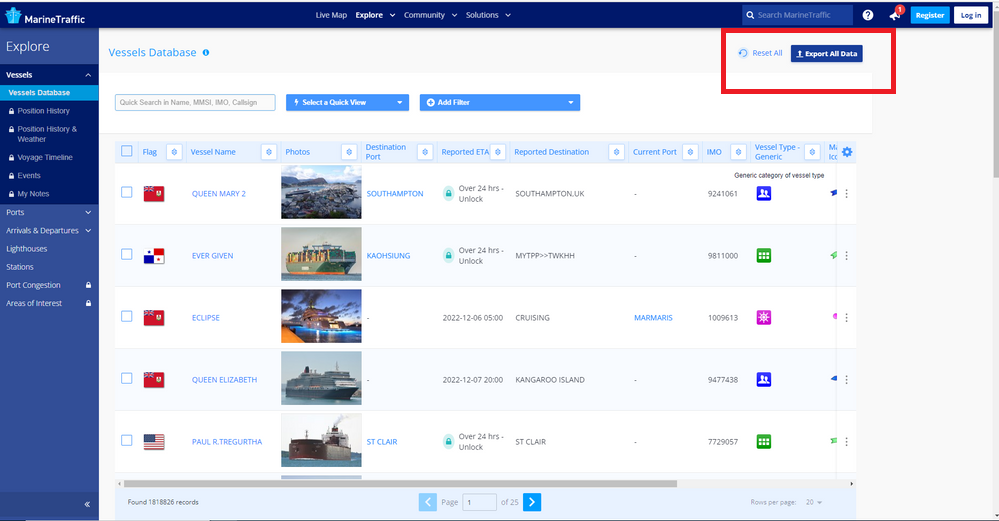The height and width of the screenshot is (521, 999).
Task: Open IMO column settings icon
Action: pyautogui.click(x=738, y=152)
